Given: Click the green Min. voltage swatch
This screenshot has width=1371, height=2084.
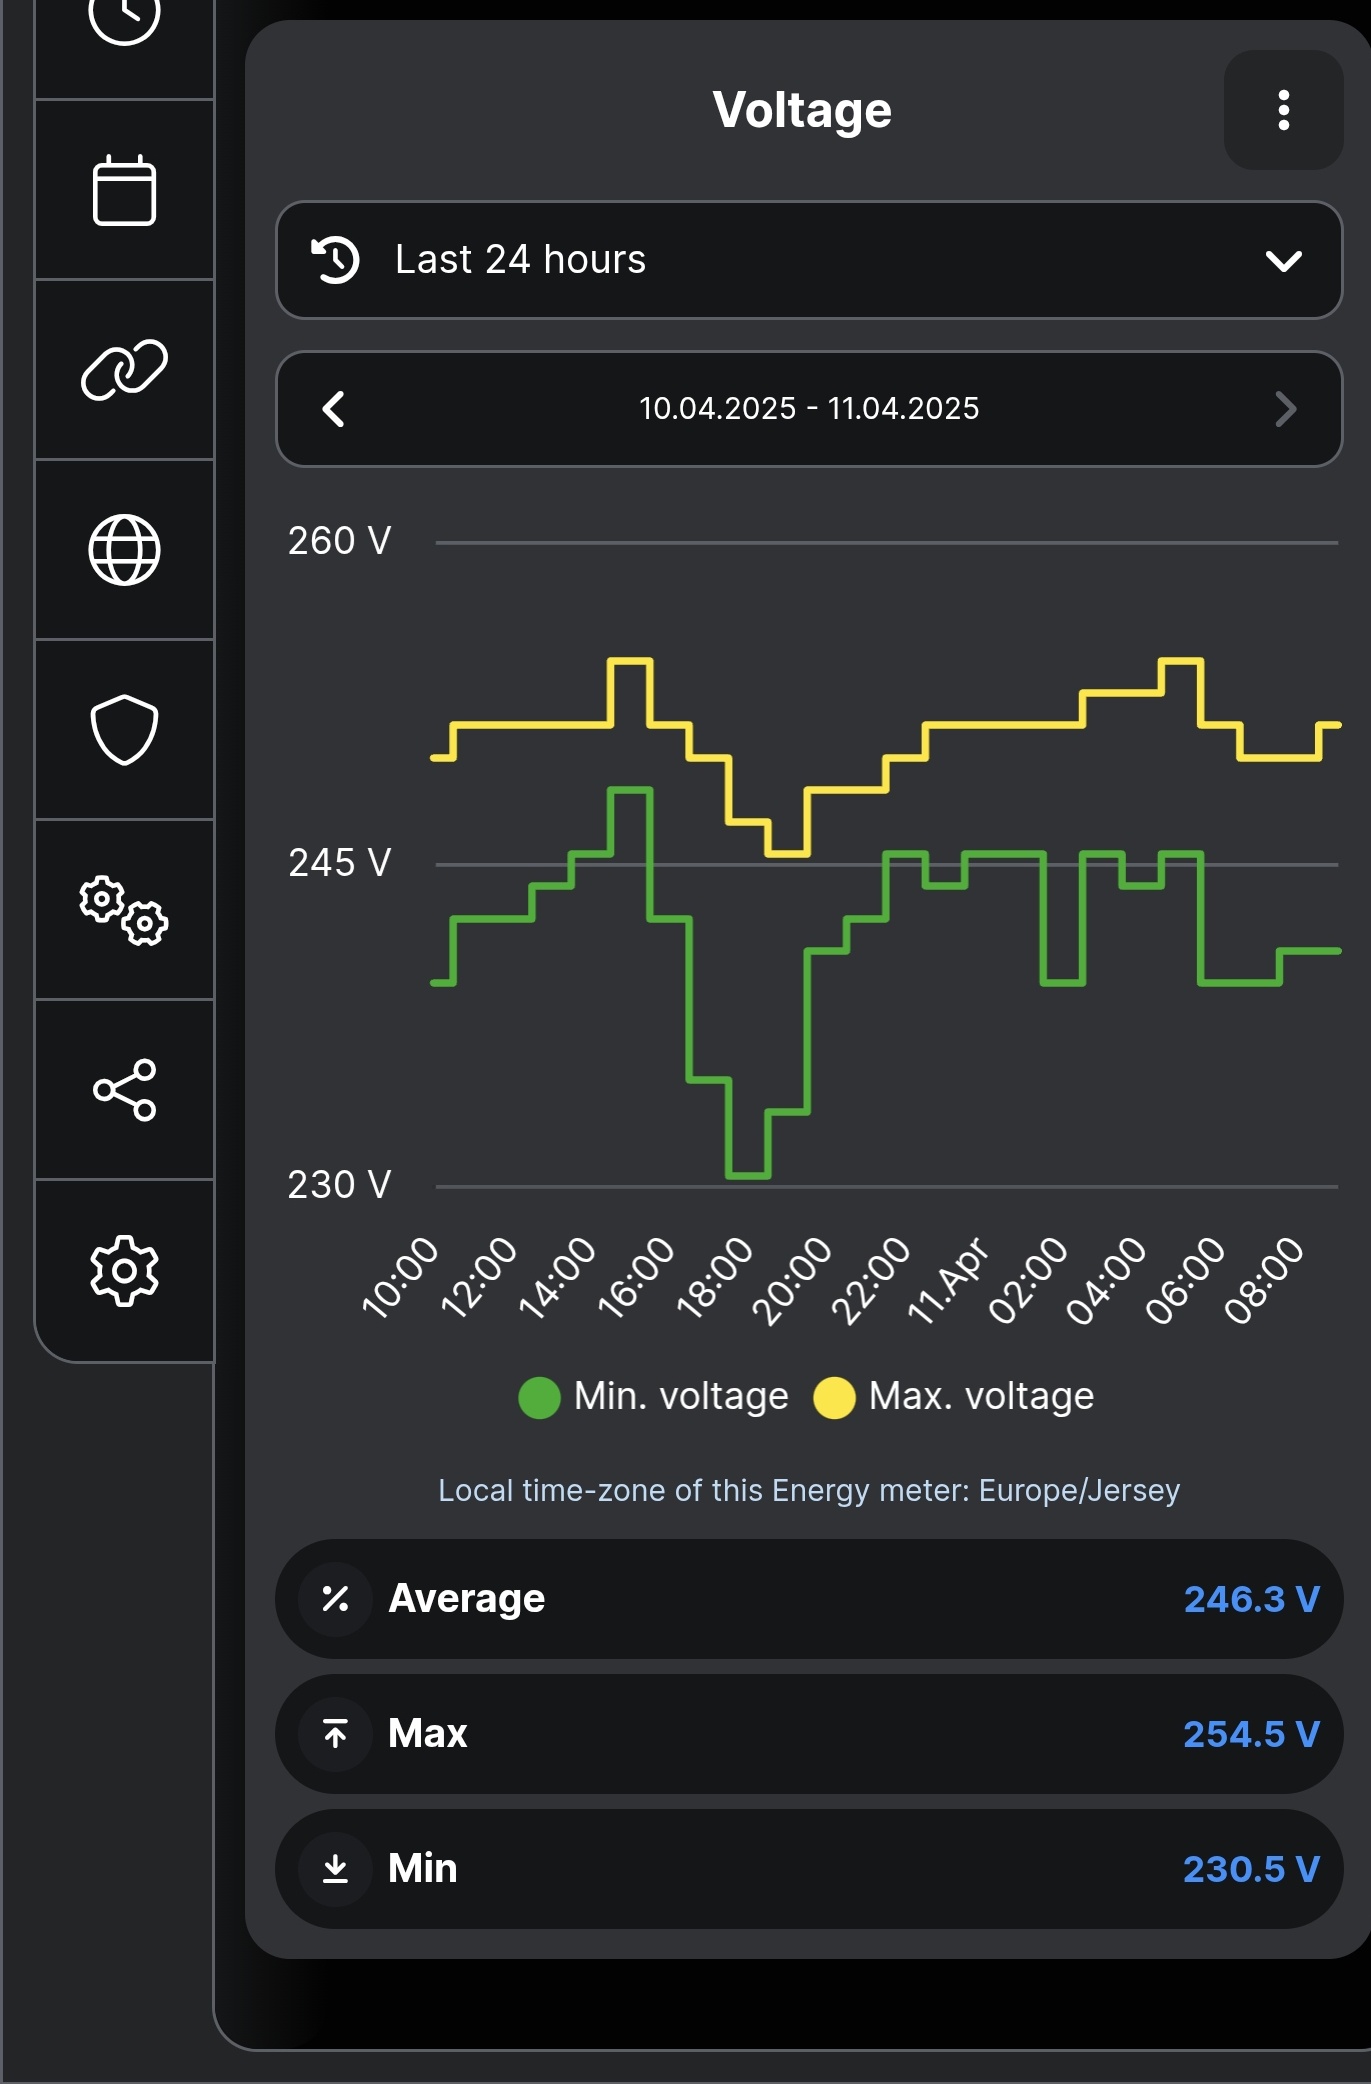Looking at the screenshot, I should point(539,1397).
